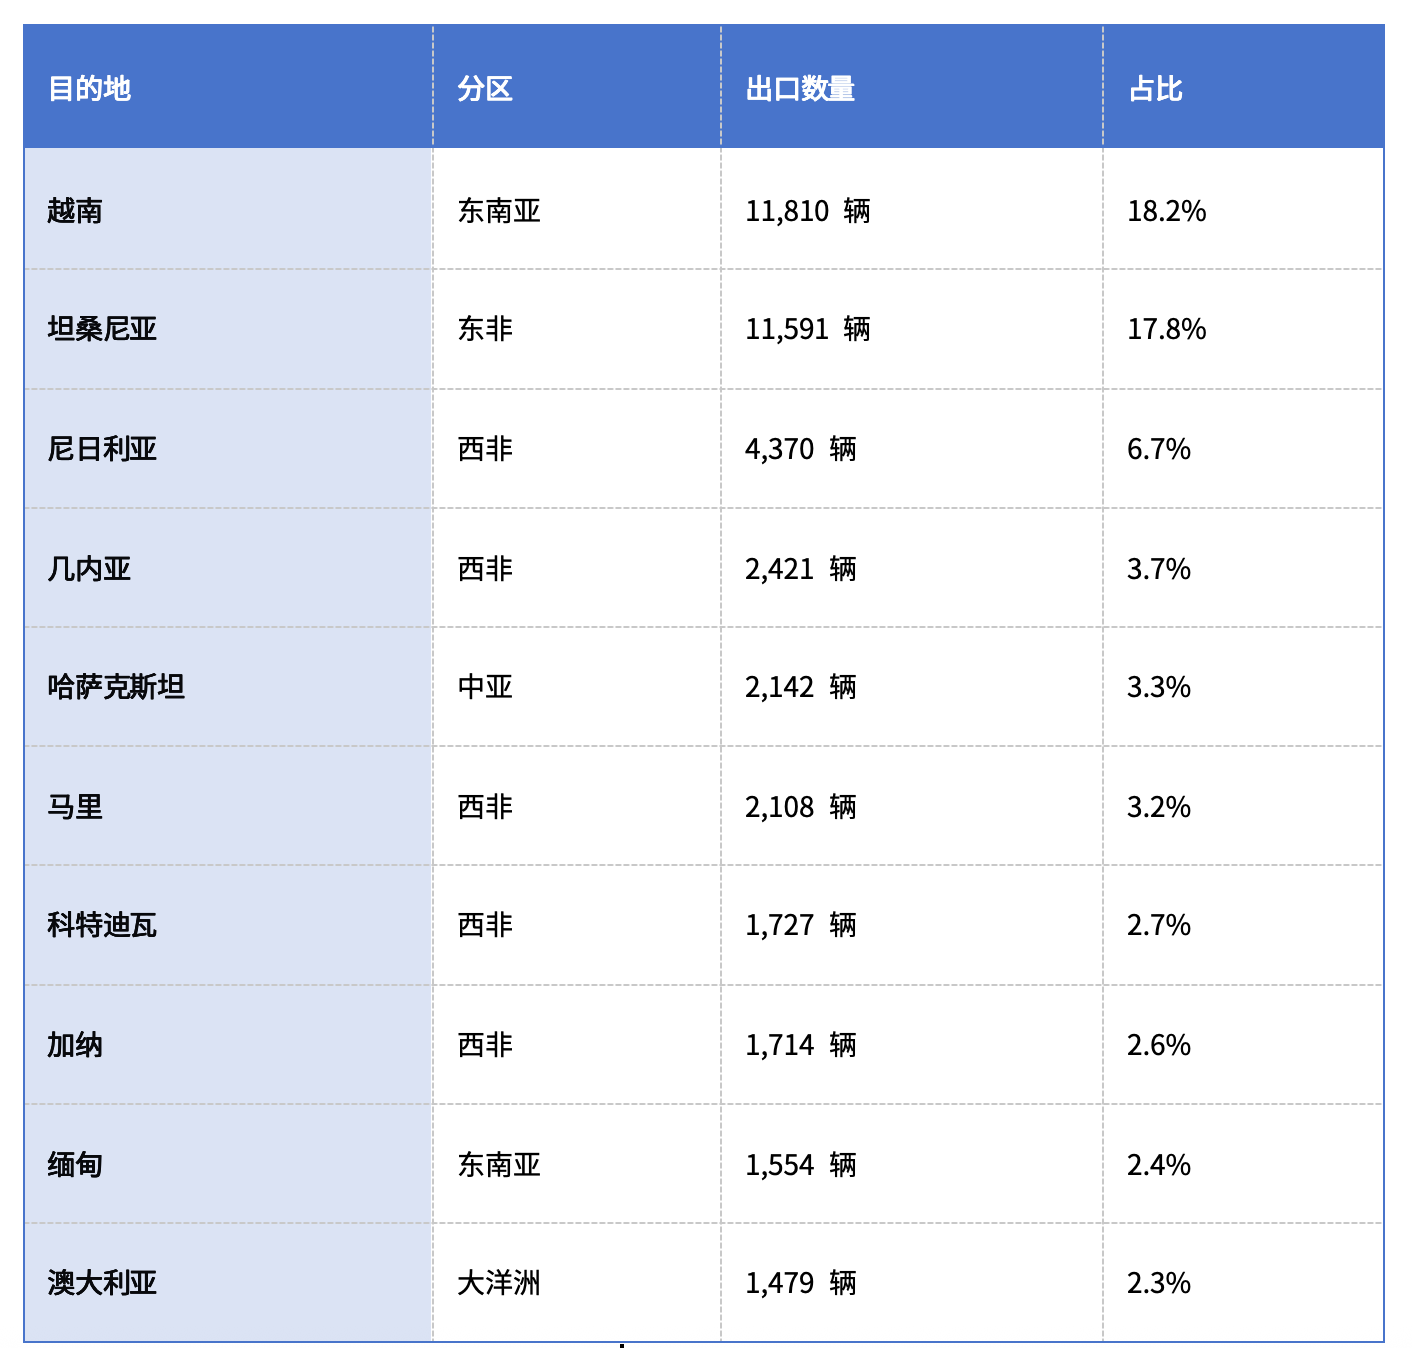Image resolution: width=1412 pixels, height=1348 pixels.
Task: Select the 占比 column header
Action: coord(1243,88)
